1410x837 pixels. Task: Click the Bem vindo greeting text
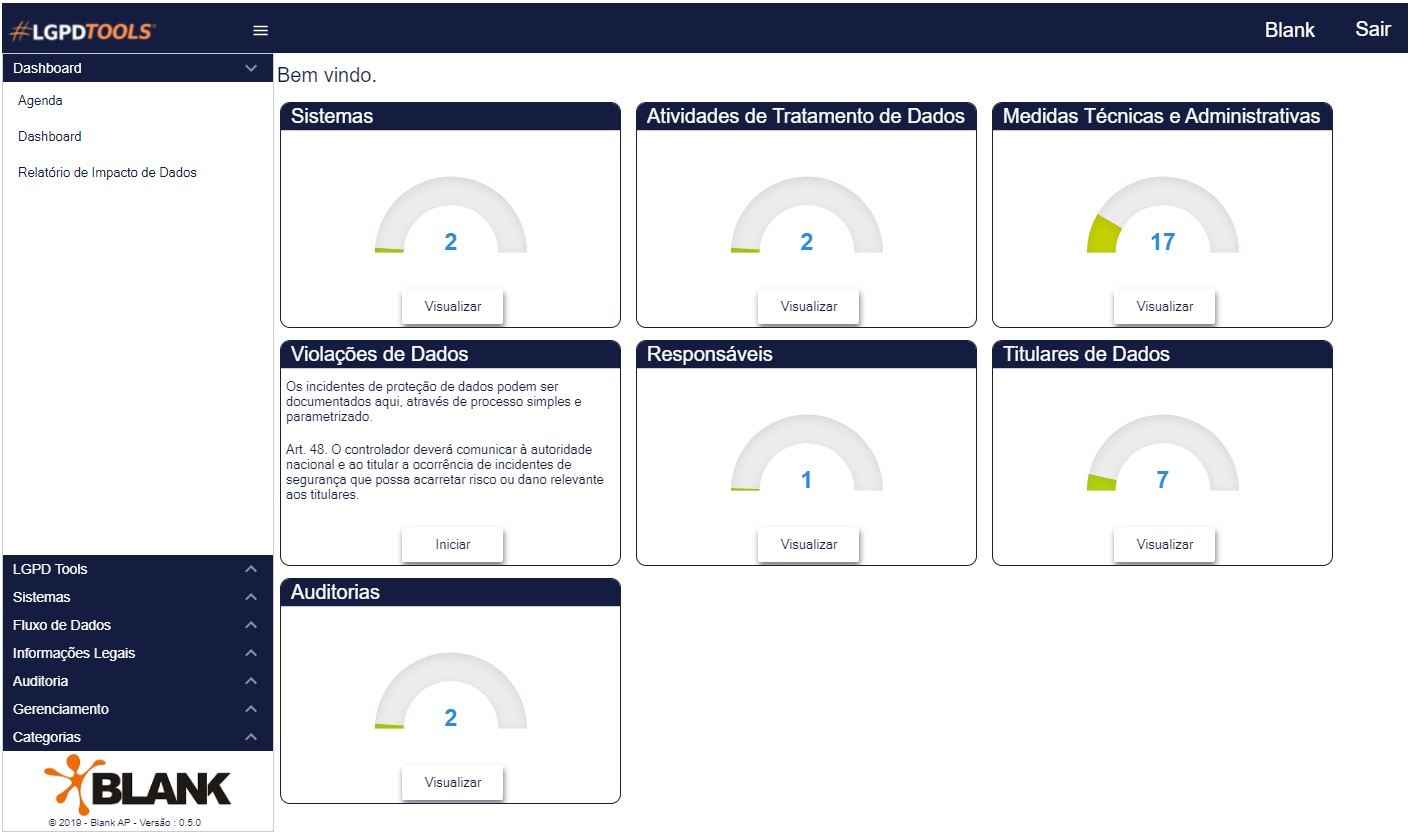click(x=327, y=75)
